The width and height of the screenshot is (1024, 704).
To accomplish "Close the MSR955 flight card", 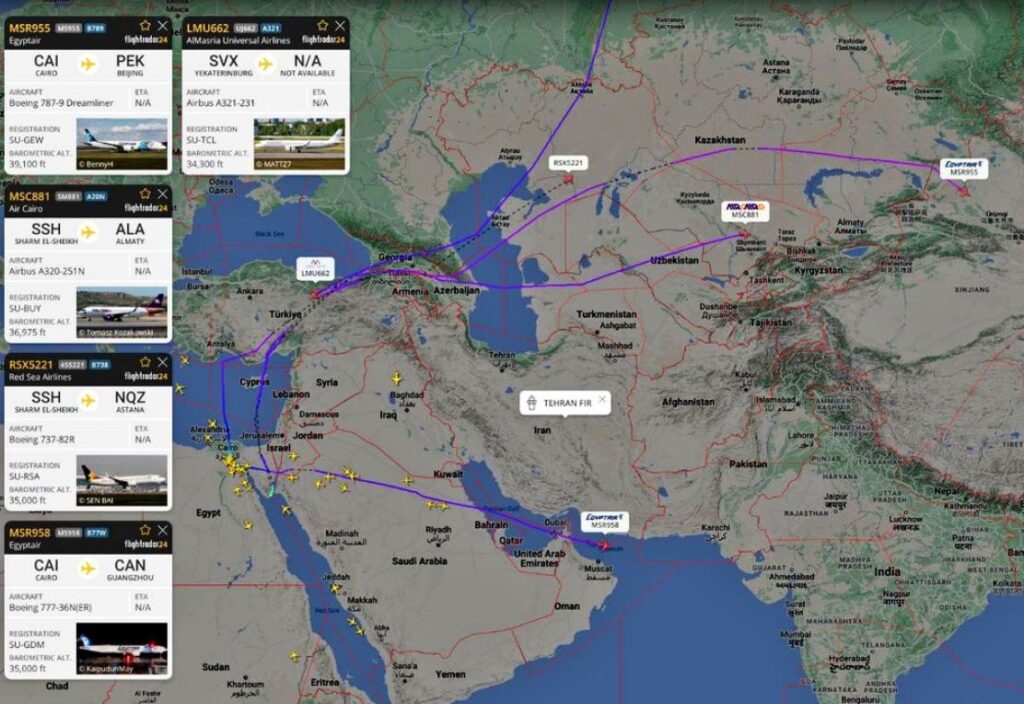I will [x=163, y=25].
